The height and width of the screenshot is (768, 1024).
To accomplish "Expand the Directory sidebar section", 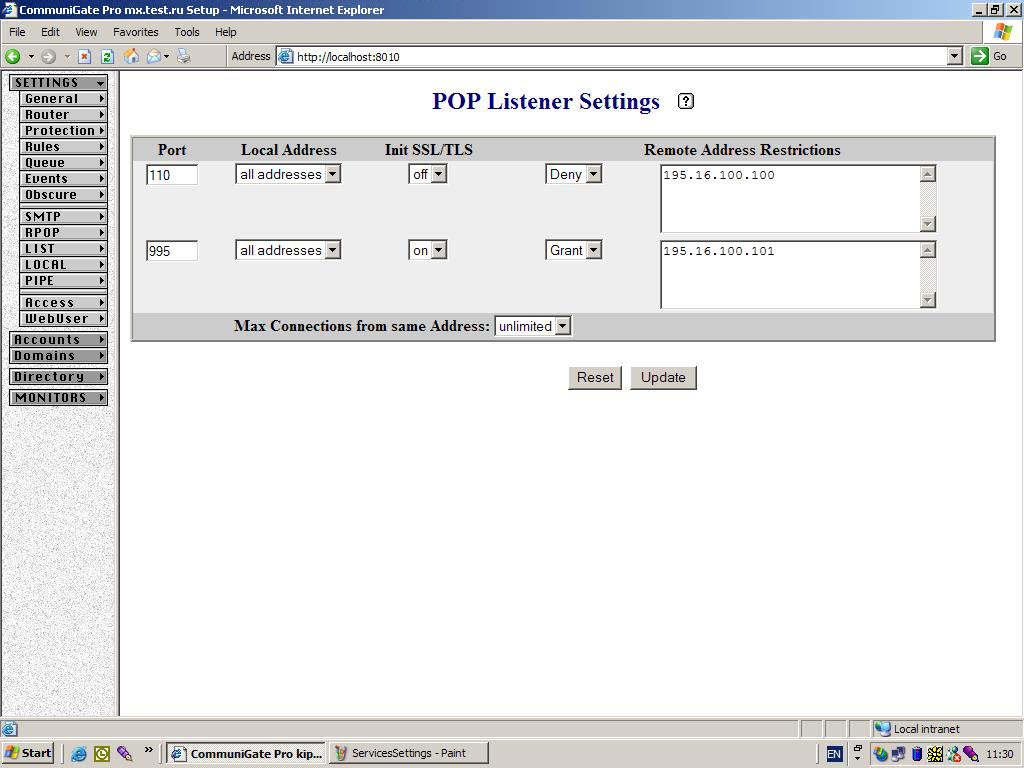I will [x=59, y=377].
